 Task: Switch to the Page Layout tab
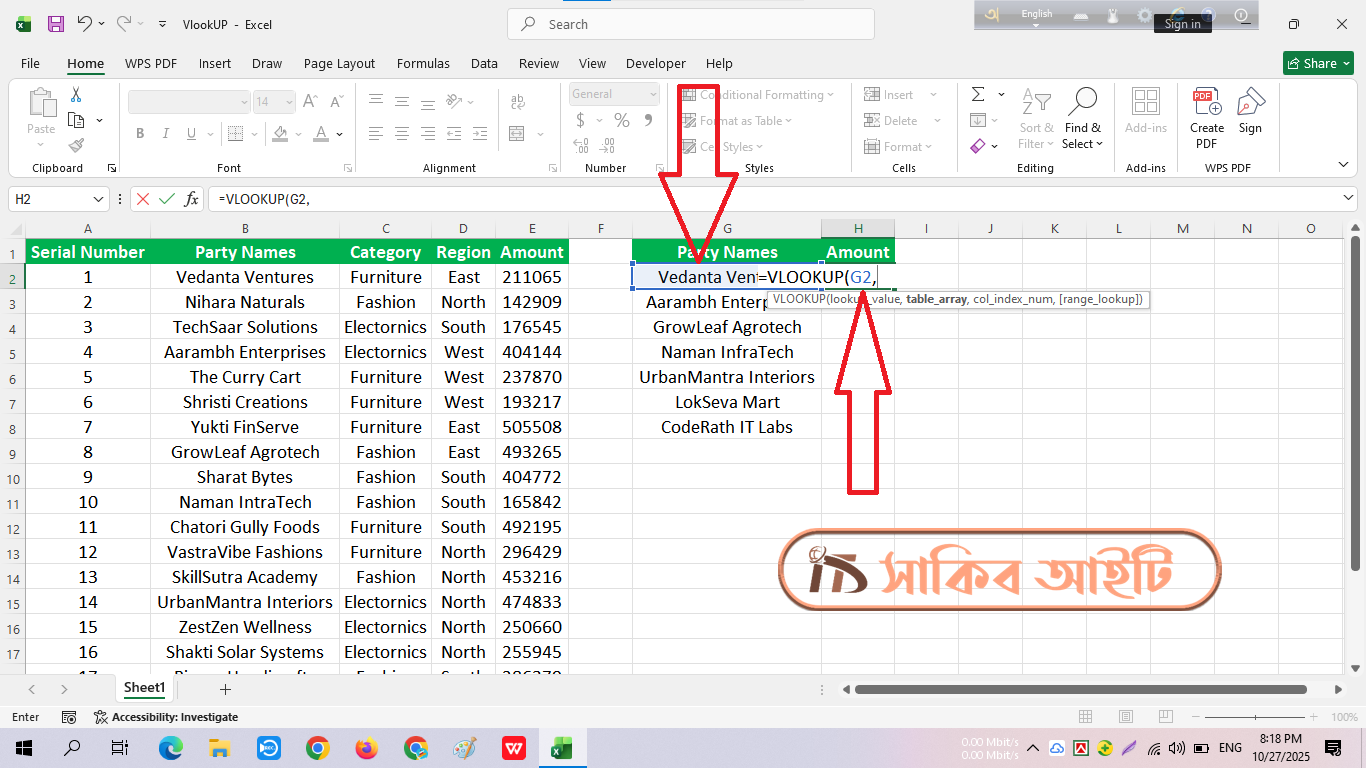(x=339, y=63)
